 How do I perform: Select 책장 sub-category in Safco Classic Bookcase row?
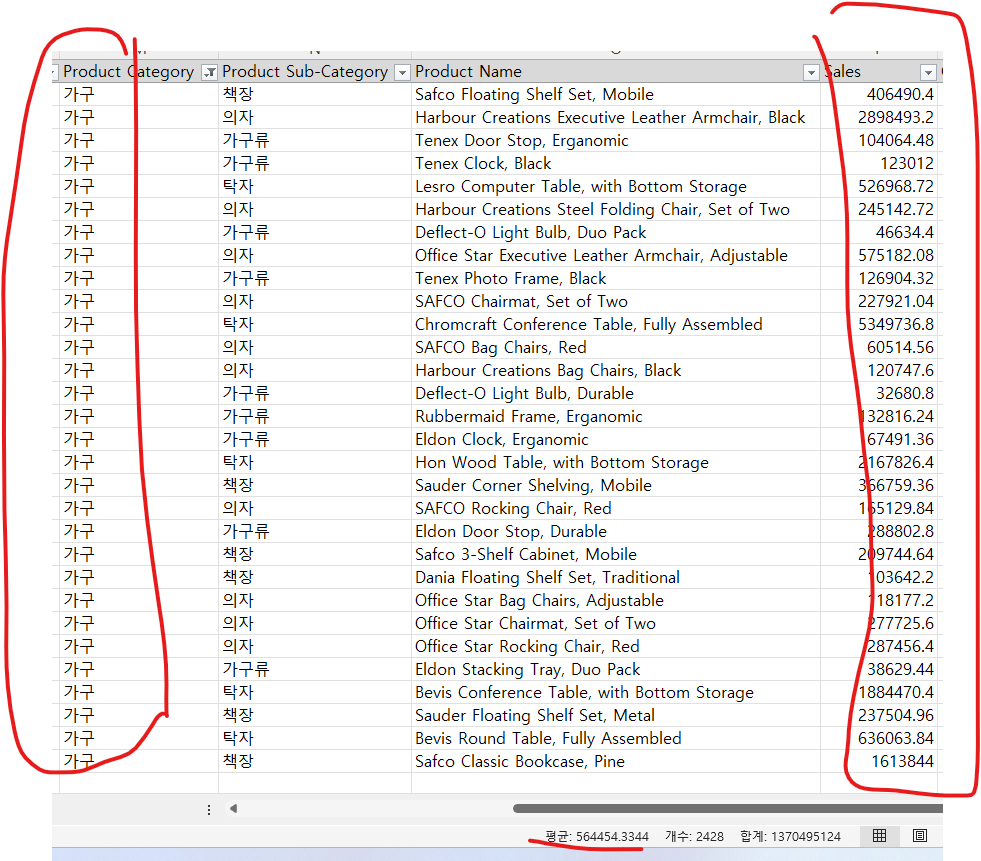click(315, 762)
